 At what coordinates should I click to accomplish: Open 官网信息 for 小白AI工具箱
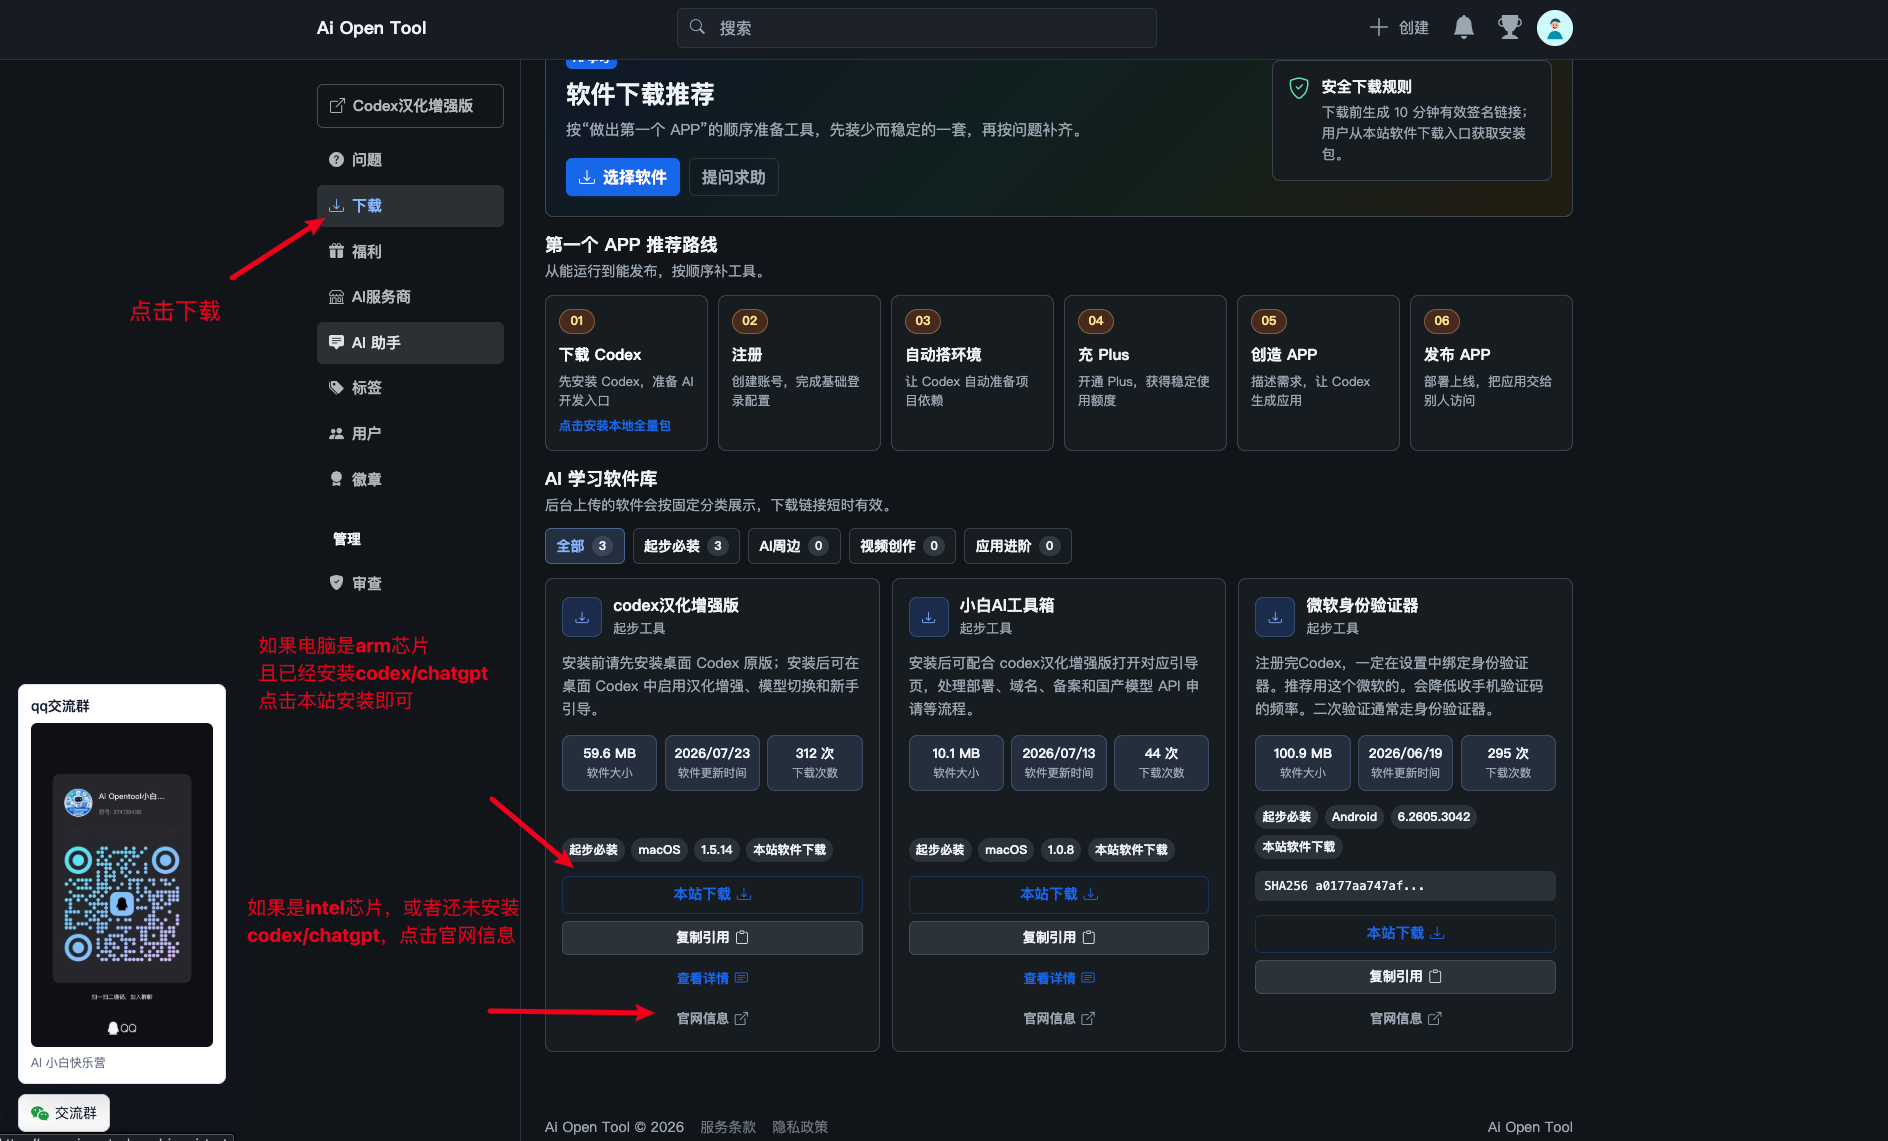(1059, 1018)
